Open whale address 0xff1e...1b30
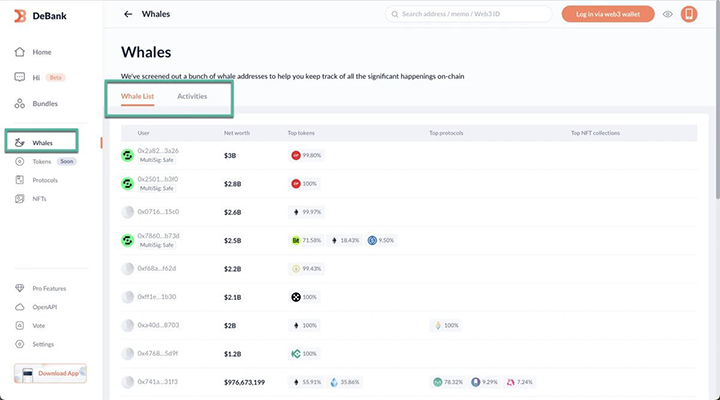720x400 pixels. point(157,297)
